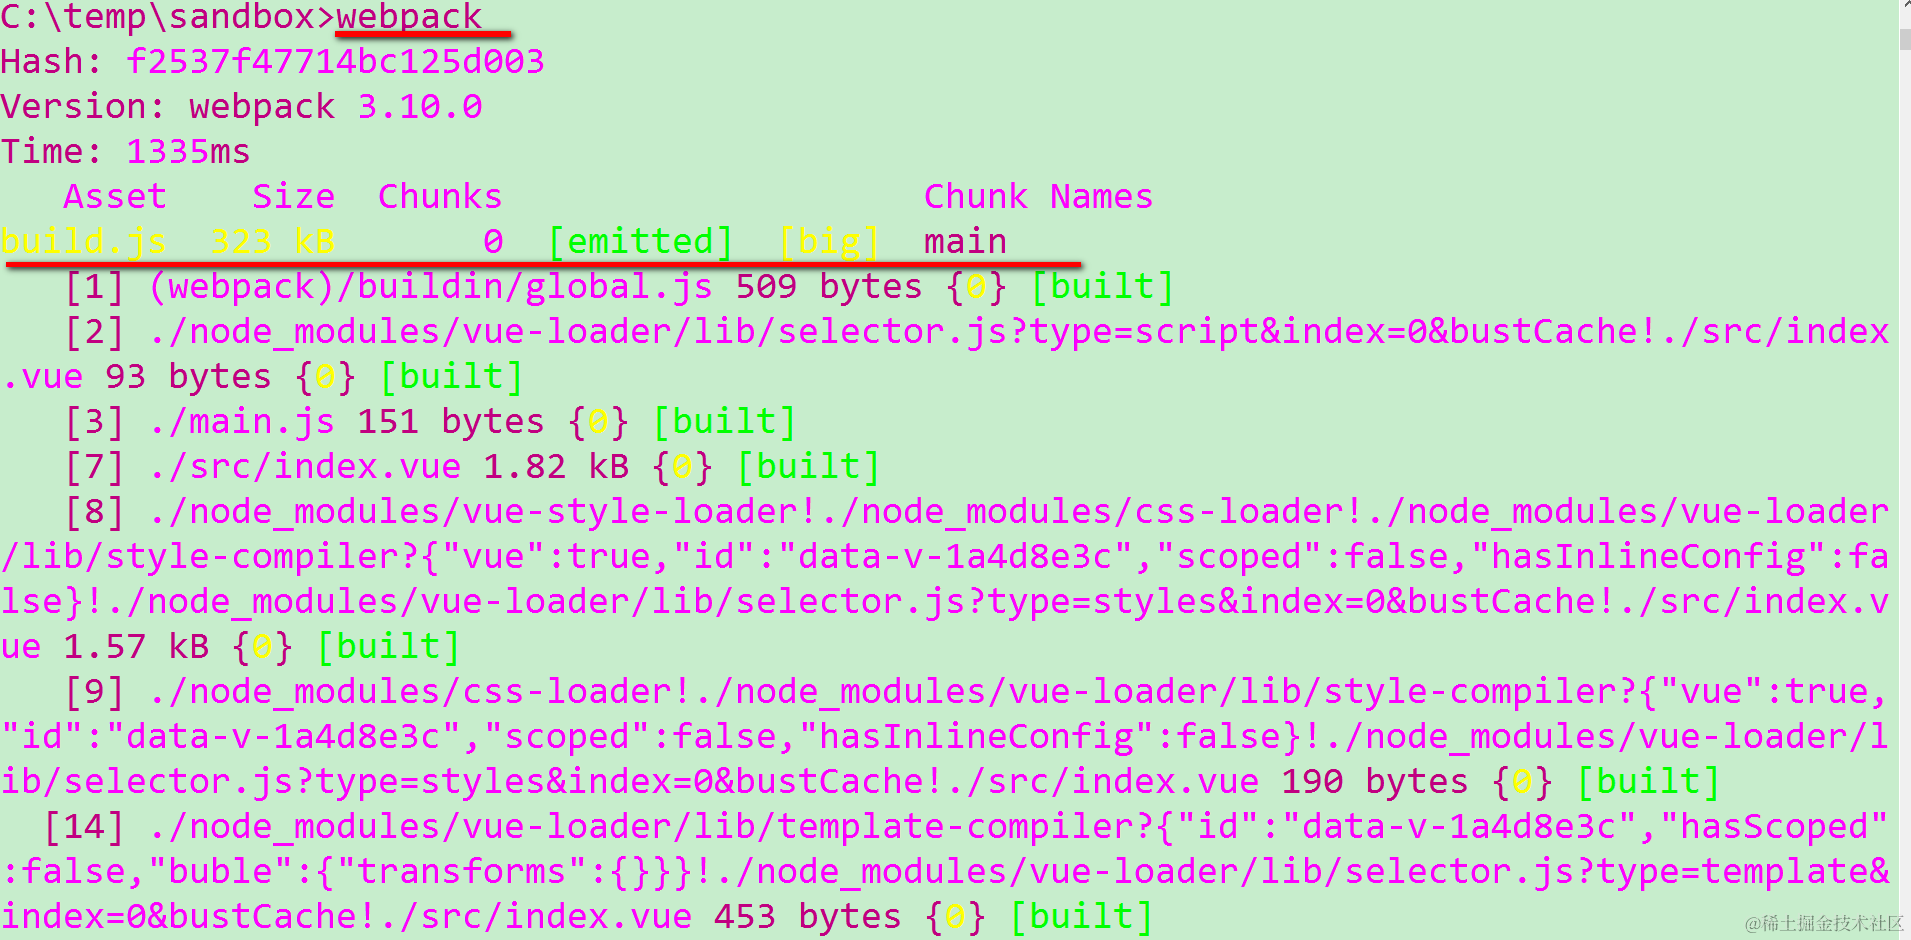Click the typed webpack command
Image resolution: width=1911 pixels, height=940 pixels.
coord(409,17)
